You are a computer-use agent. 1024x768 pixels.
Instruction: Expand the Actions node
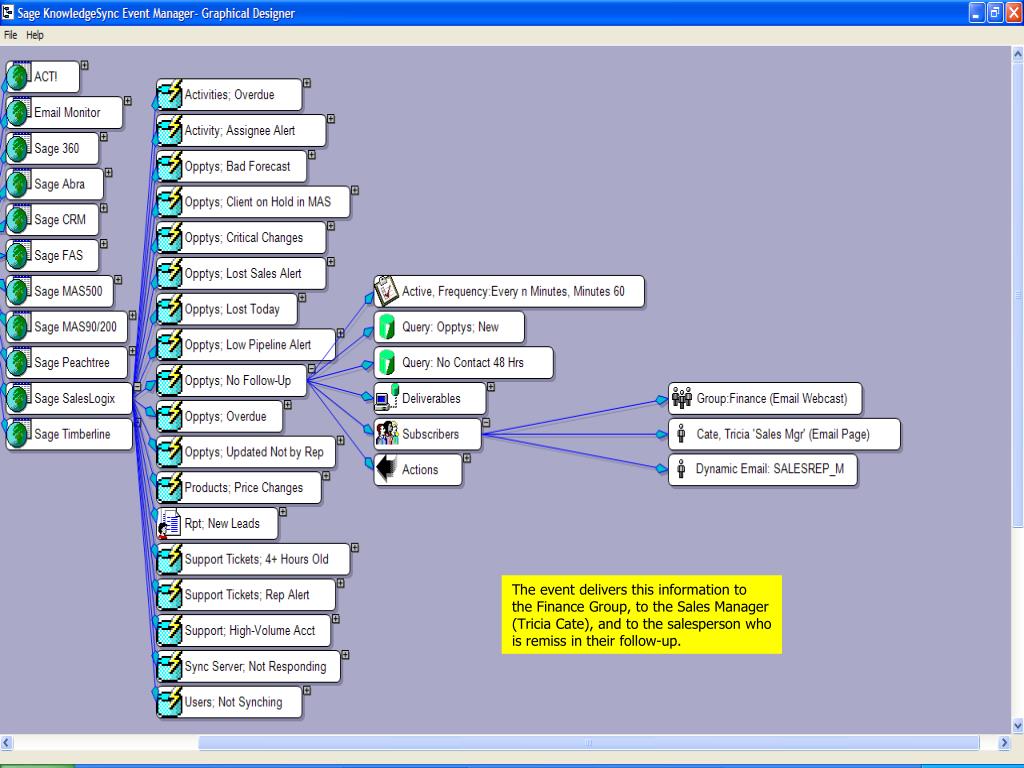[467, 458]
